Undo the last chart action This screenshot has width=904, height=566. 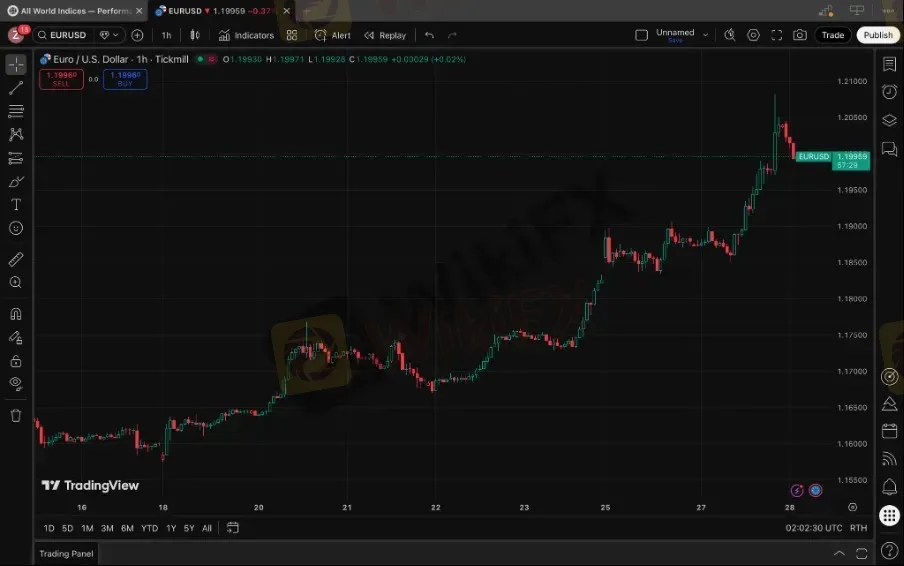click(x=430, y=35)
